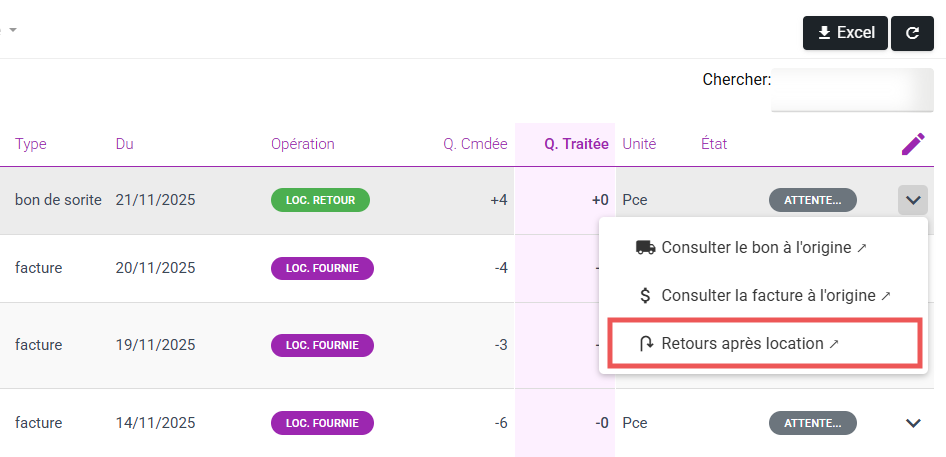Click the green LOC. RETOUR badge

coord(320,200)
